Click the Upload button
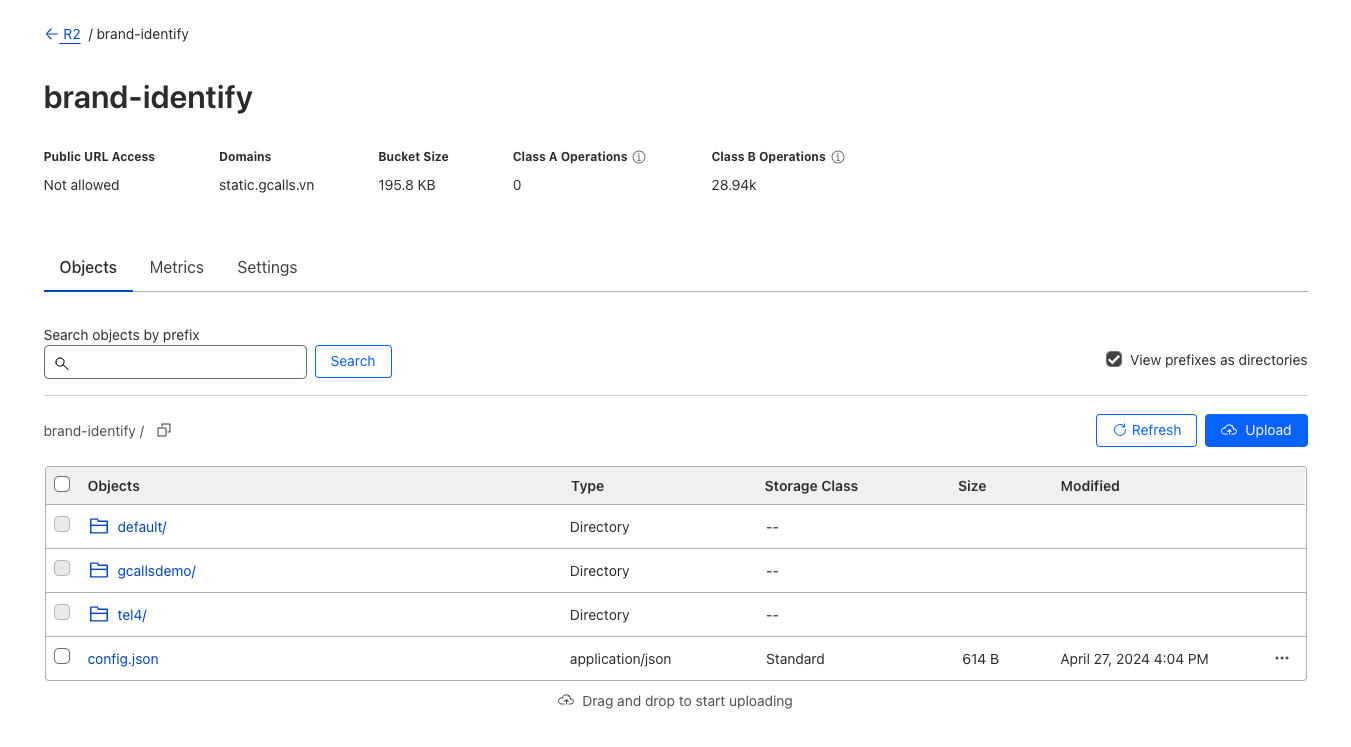The image size is (1351, 747). tap(1255, 430)
